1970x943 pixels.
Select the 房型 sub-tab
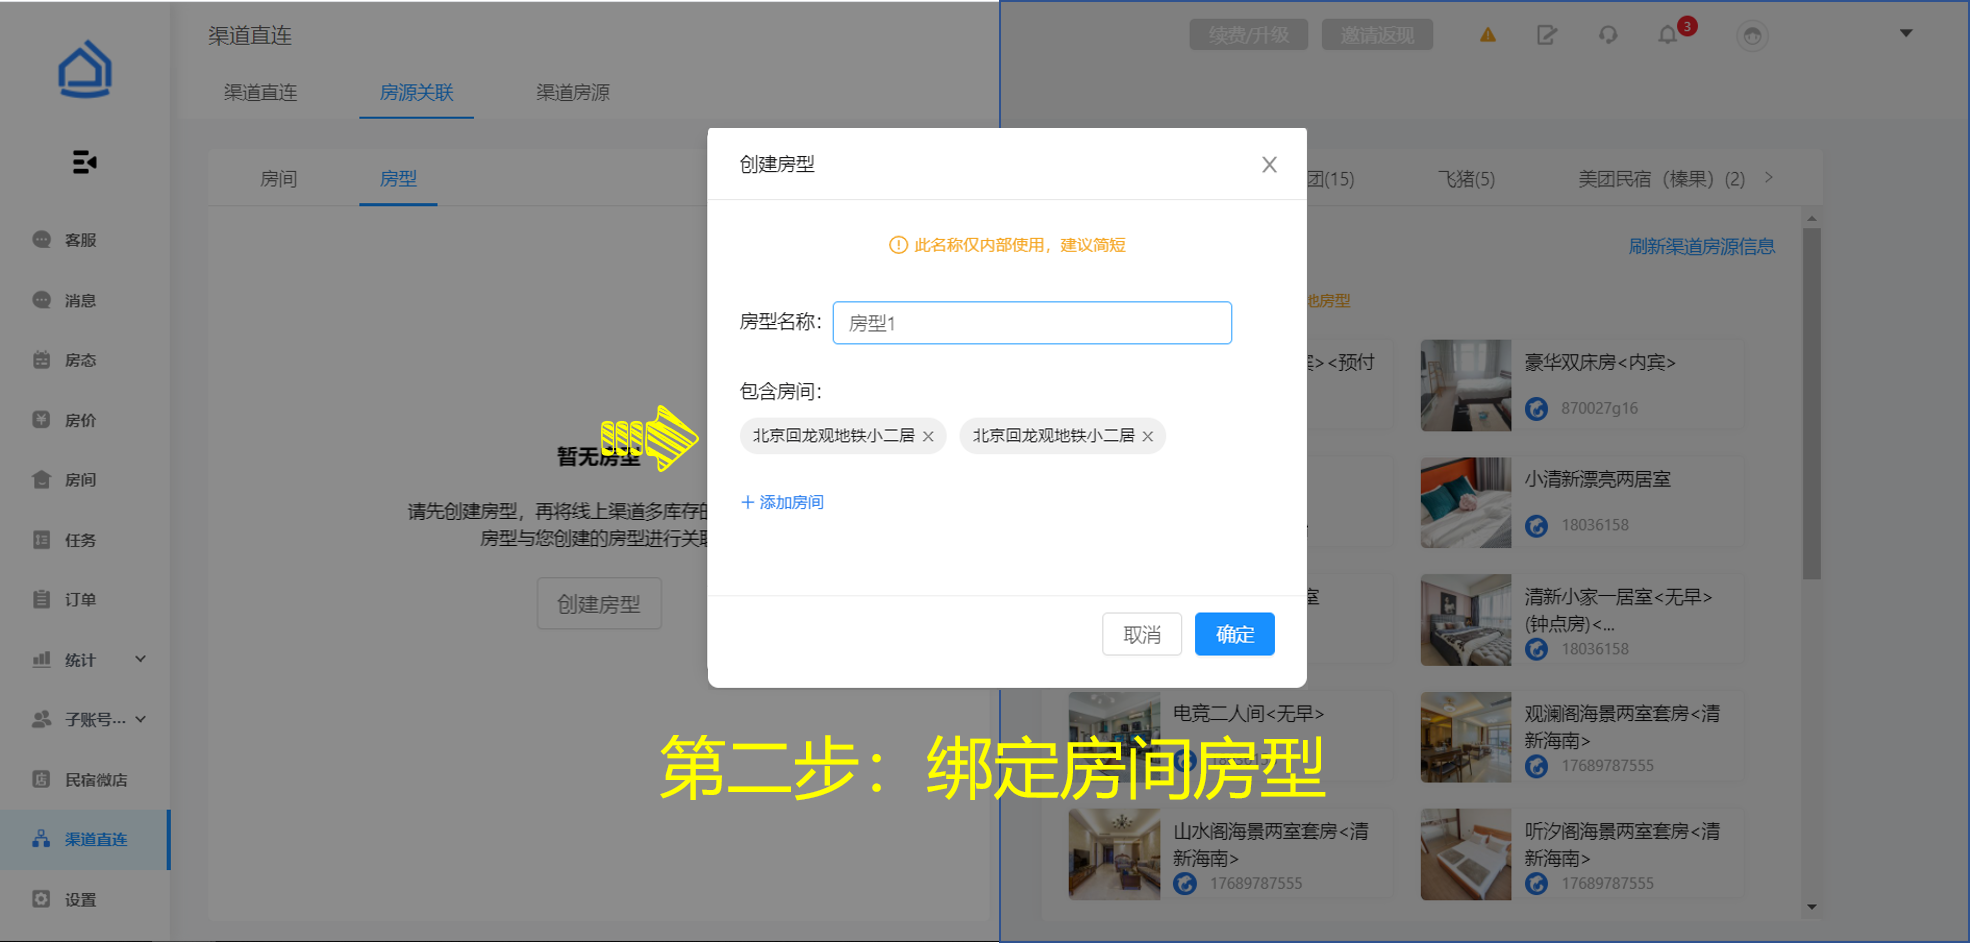[398, 179]
